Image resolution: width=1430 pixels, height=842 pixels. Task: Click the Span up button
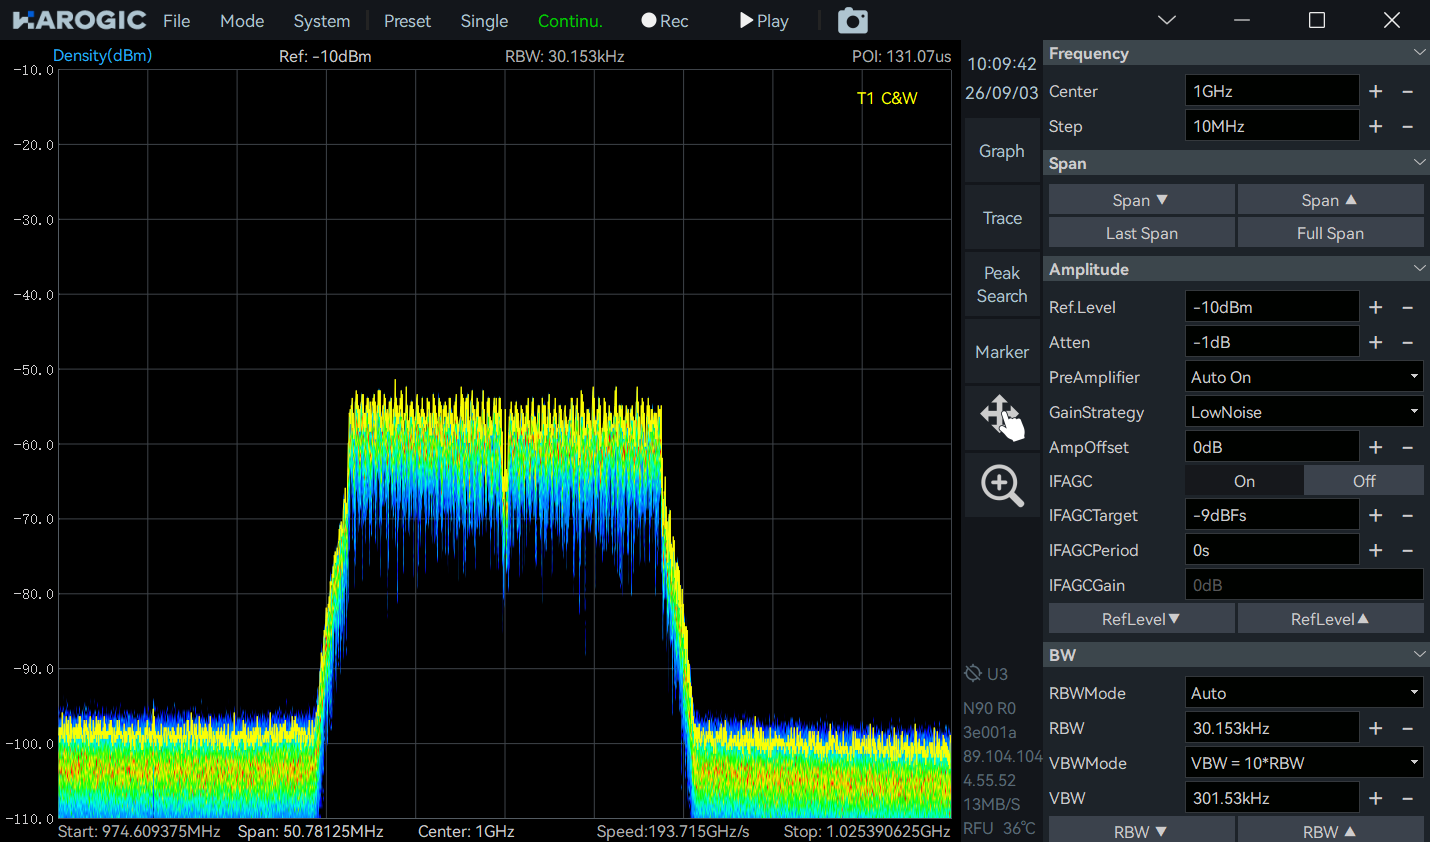(1330, 200)
